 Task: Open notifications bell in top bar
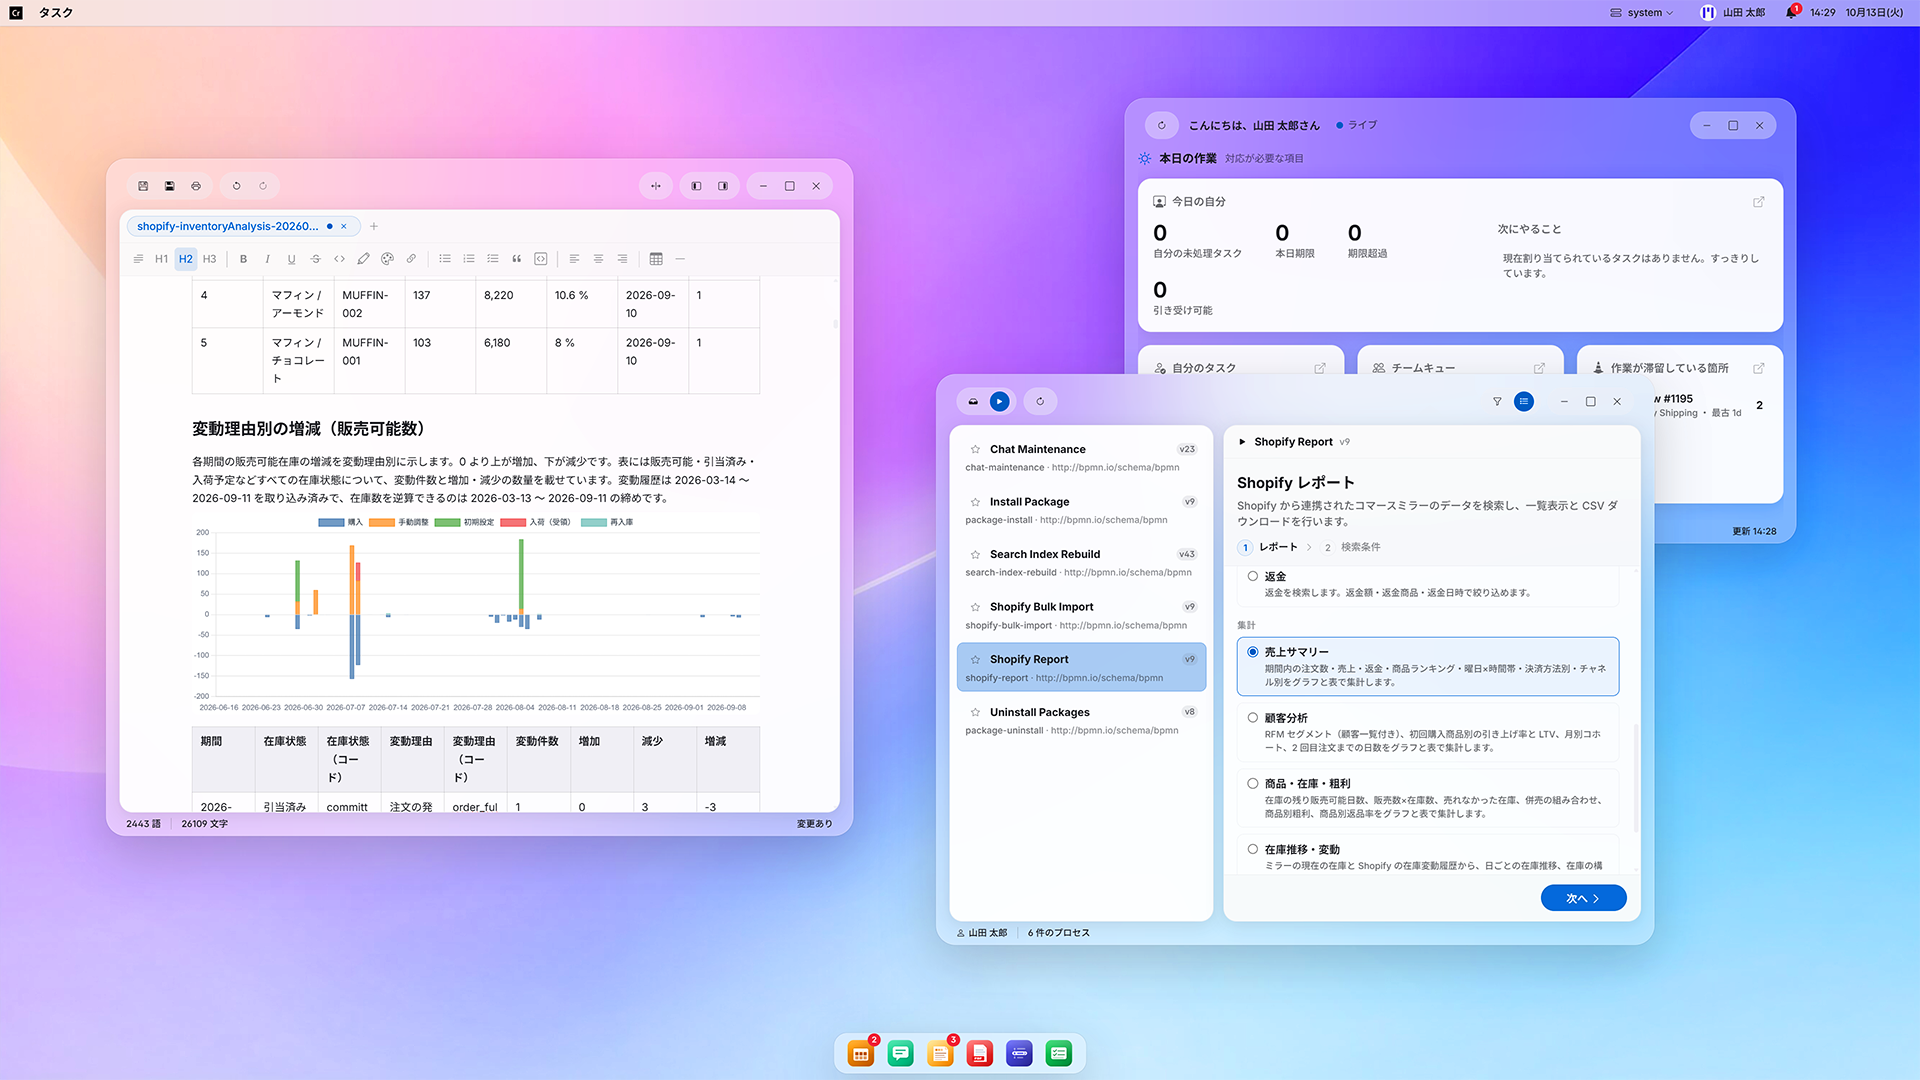(1791, 13)
